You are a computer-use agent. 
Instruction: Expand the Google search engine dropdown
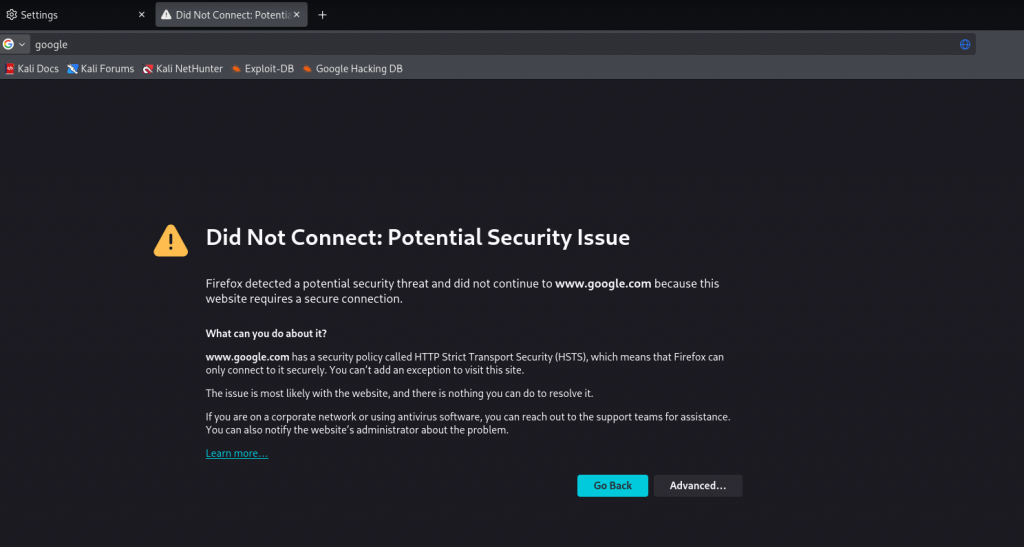point(15,44)
